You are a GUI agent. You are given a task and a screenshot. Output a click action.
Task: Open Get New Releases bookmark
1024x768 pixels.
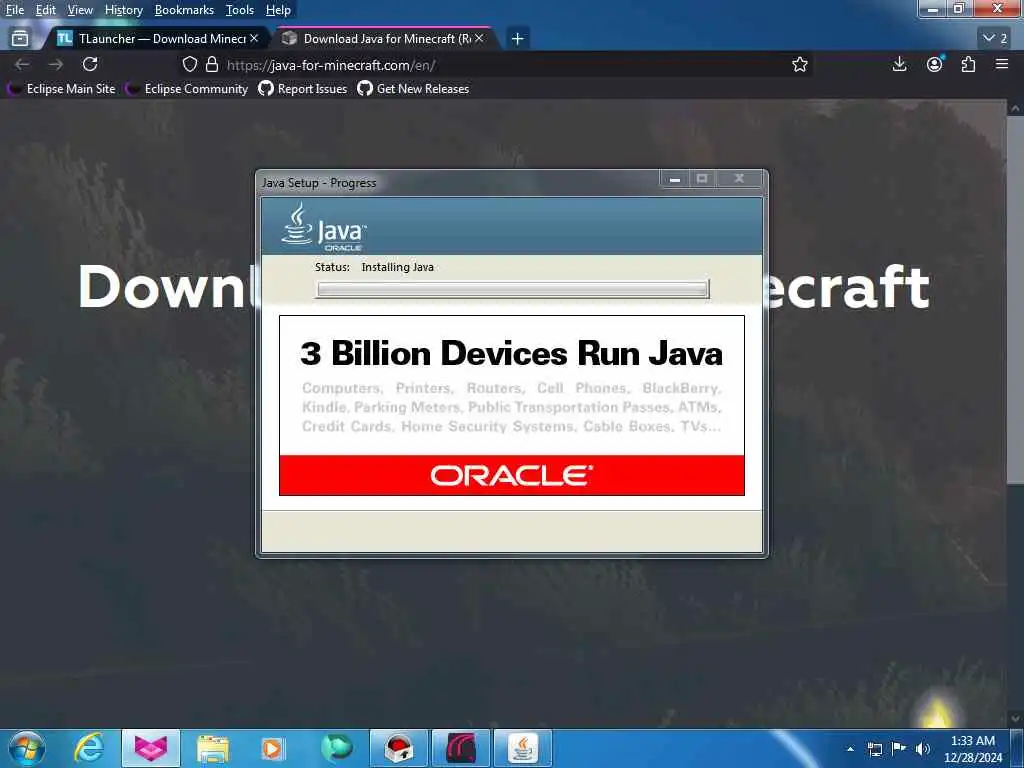click(413, 89)
